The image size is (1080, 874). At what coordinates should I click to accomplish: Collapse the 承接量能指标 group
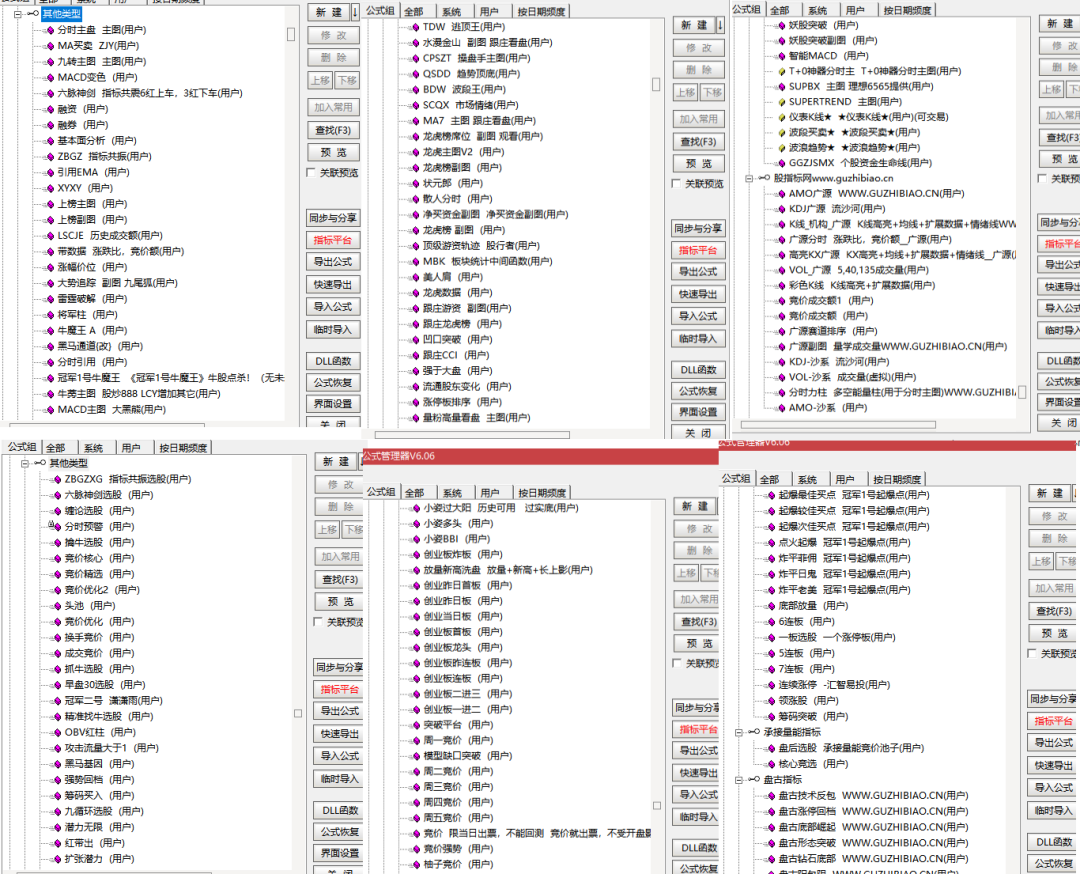click(738, 732)
